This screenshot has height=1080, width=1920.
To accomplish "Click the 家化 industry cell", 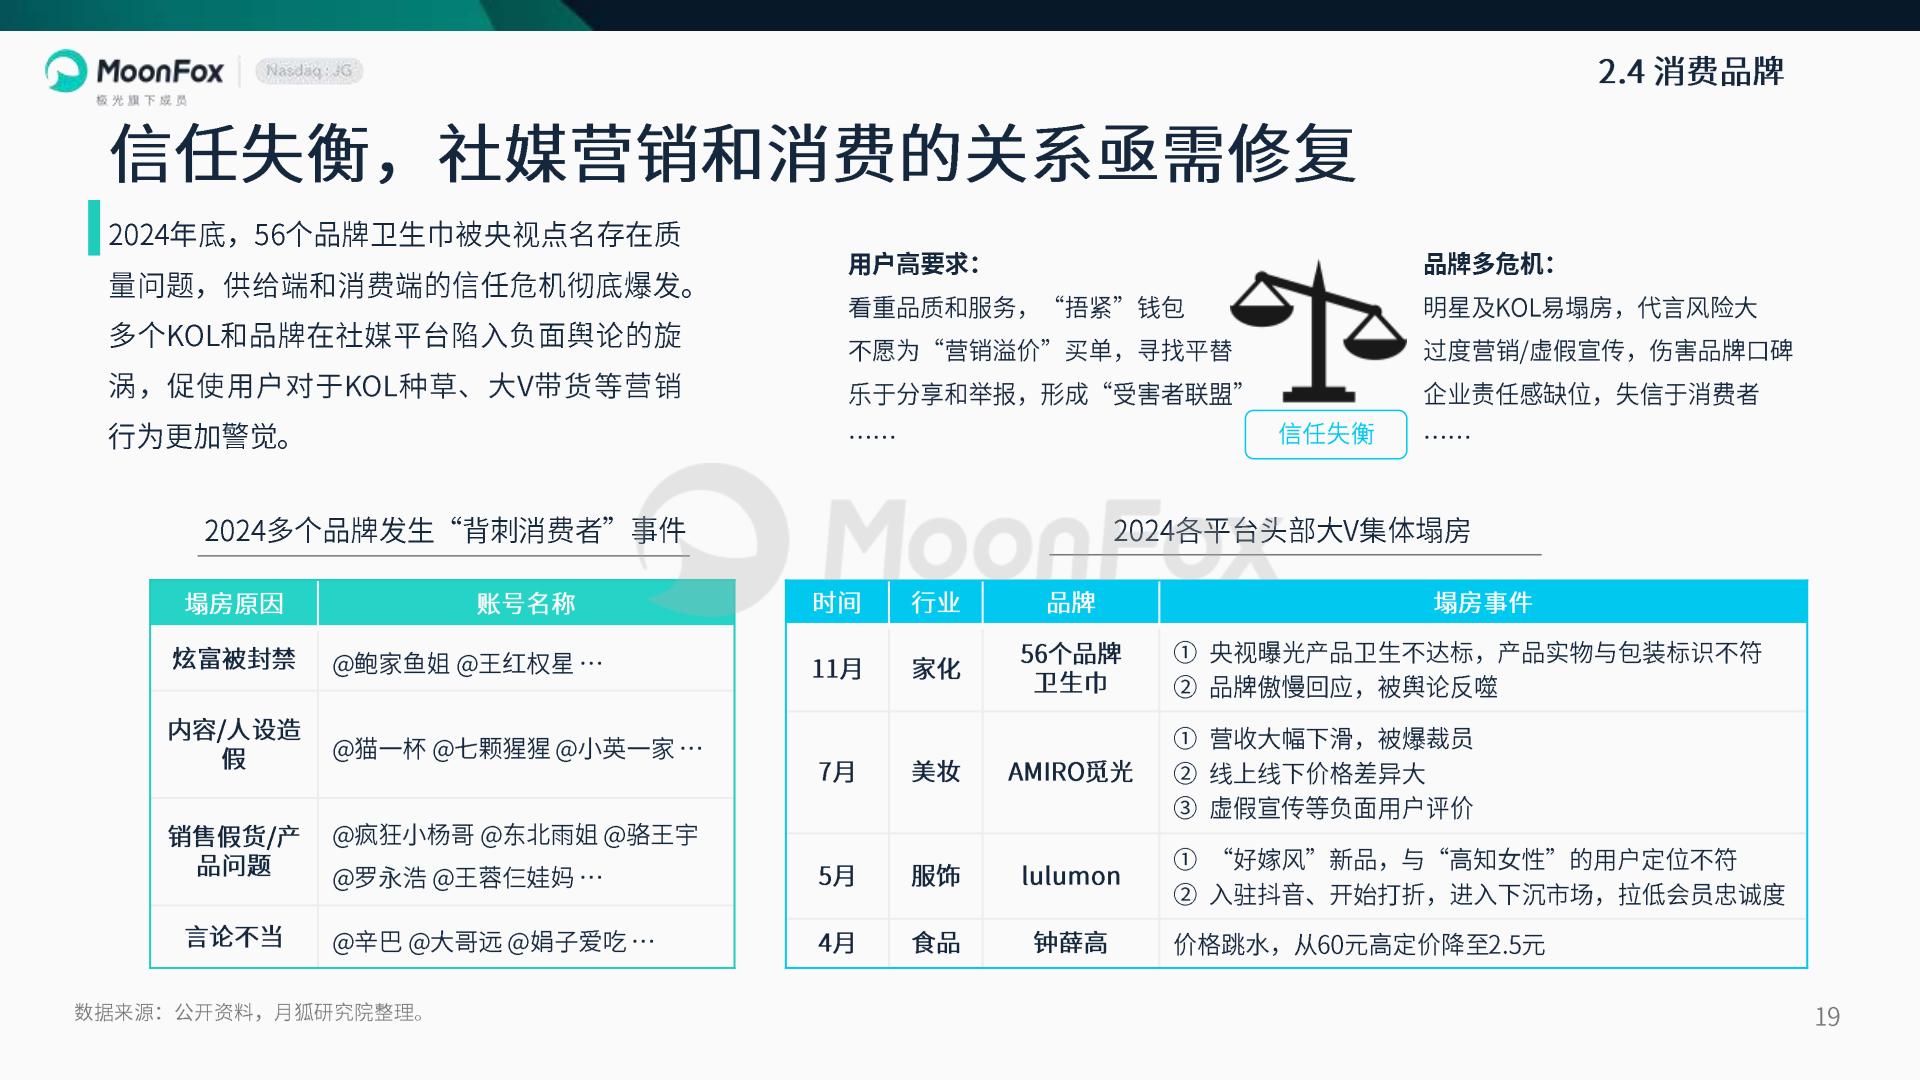I will coord(936,668).
